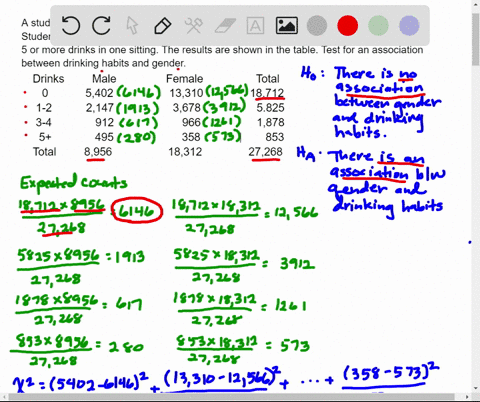
Task: Select the pointer selection tool
Action: point(132,26)
